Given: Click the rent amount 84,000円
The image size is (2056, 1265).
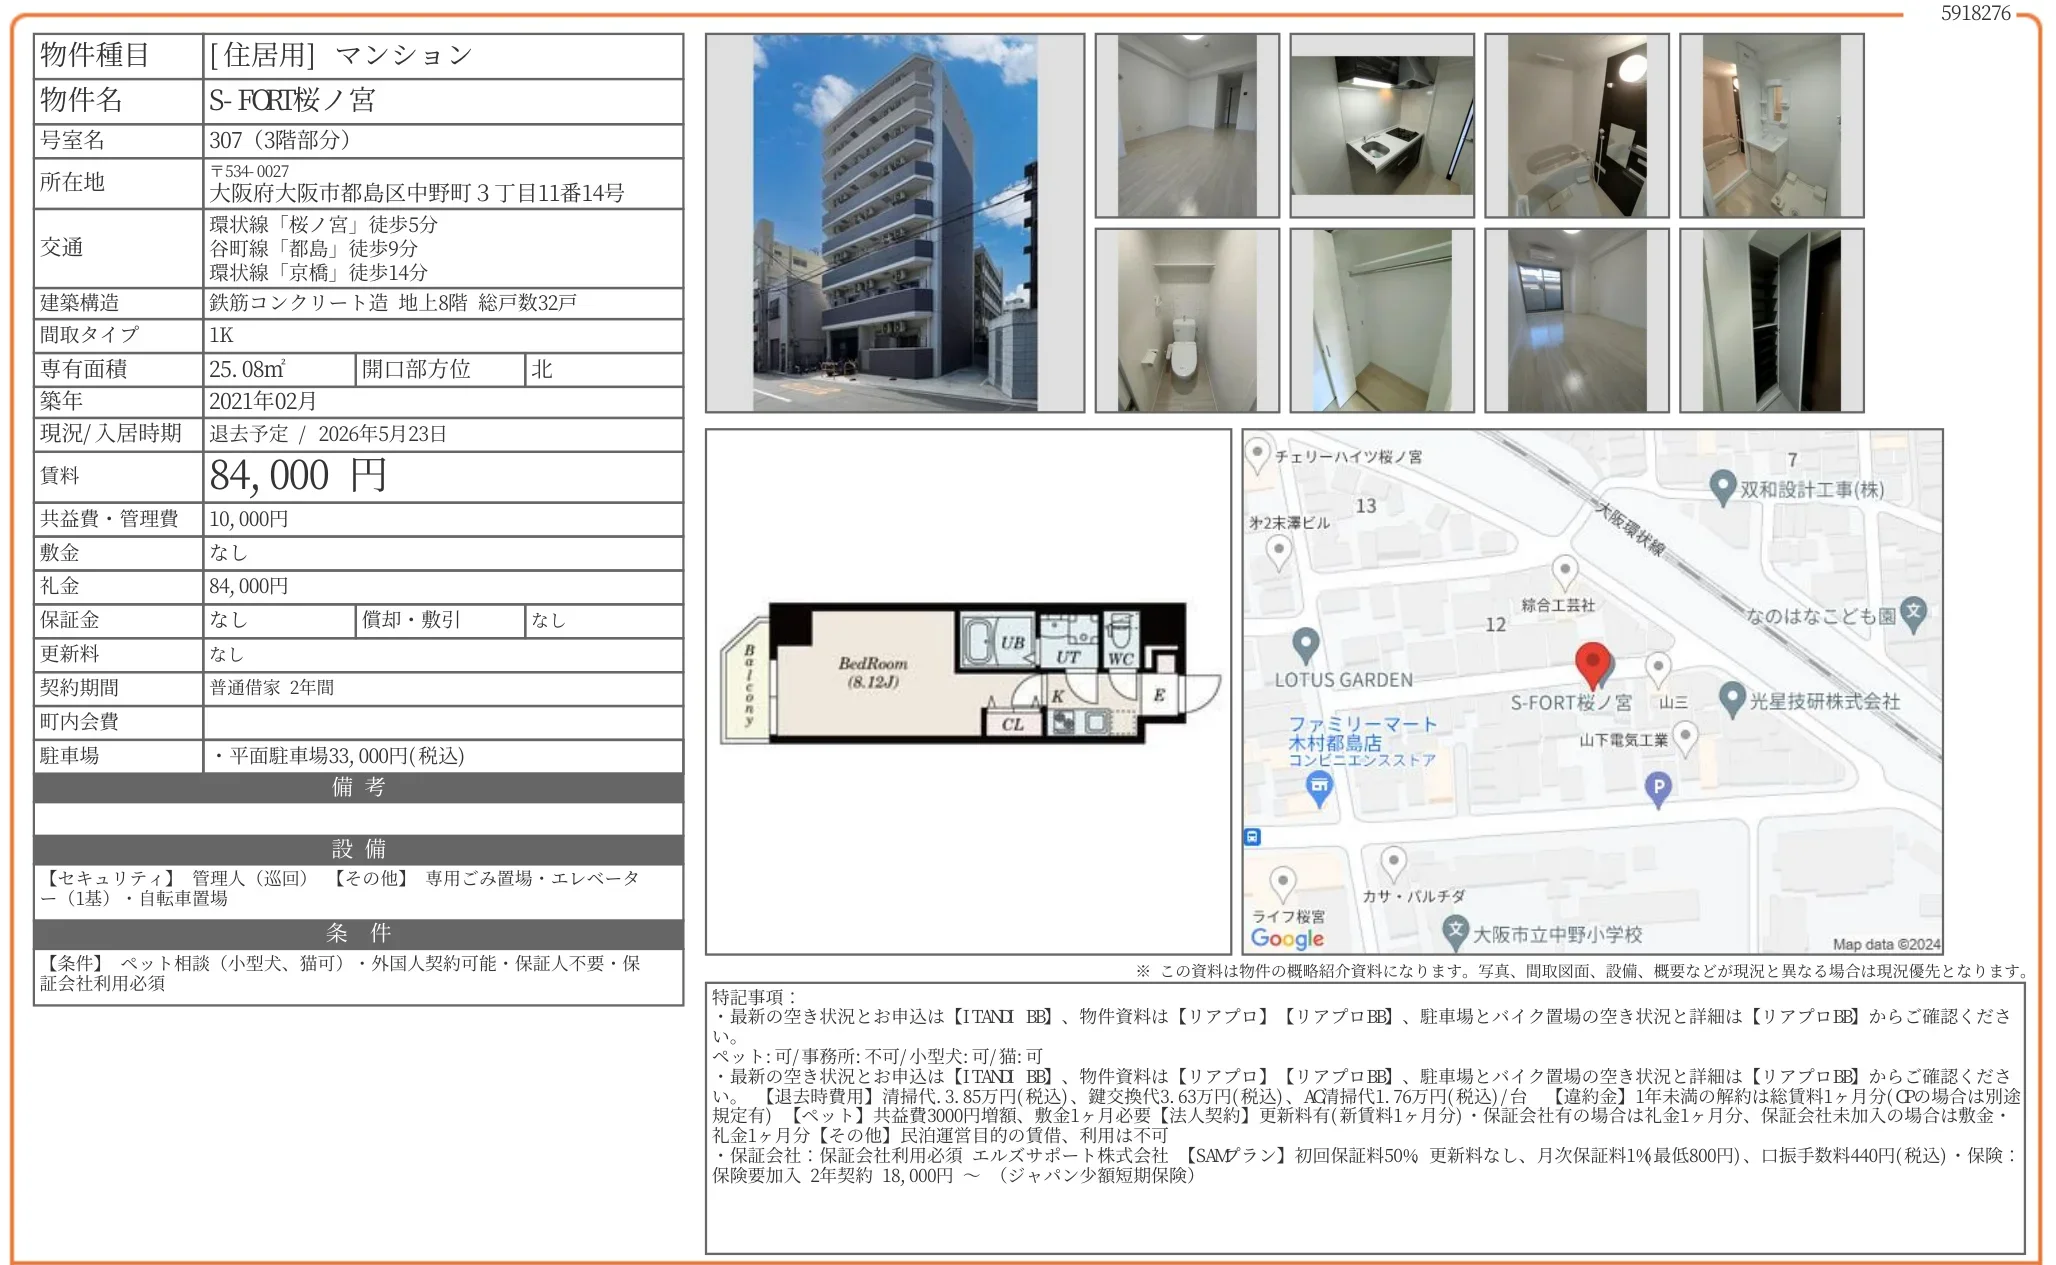Looking at the screenshot, I should [298, 476].
